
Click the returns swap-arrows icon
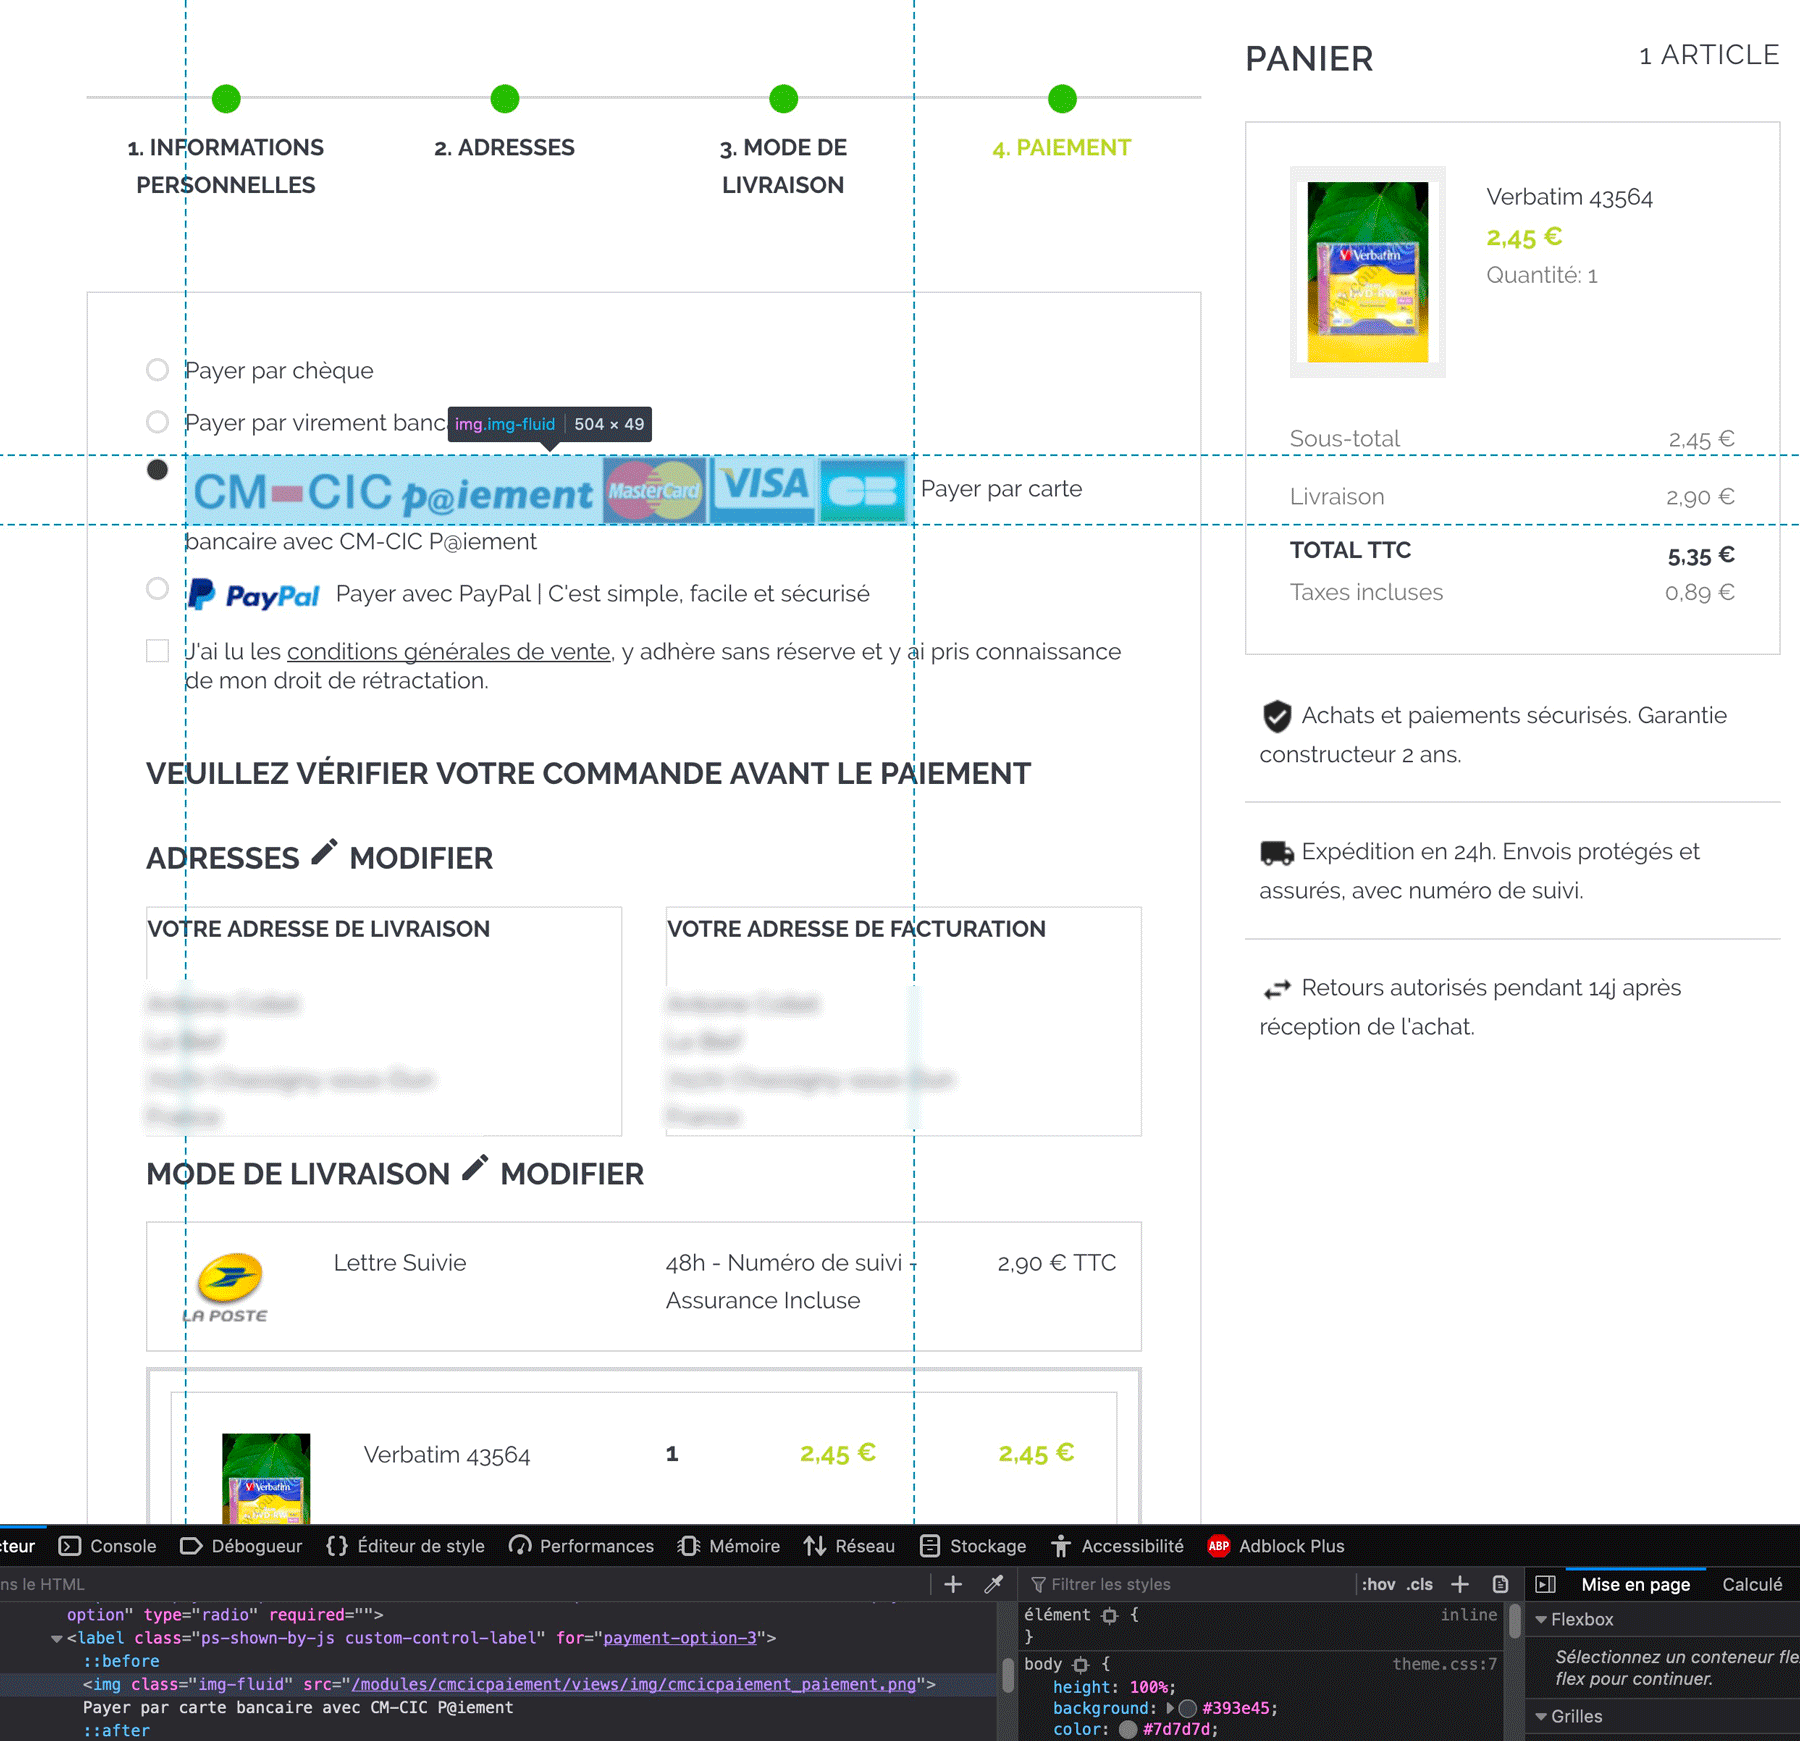point(1277,989)
